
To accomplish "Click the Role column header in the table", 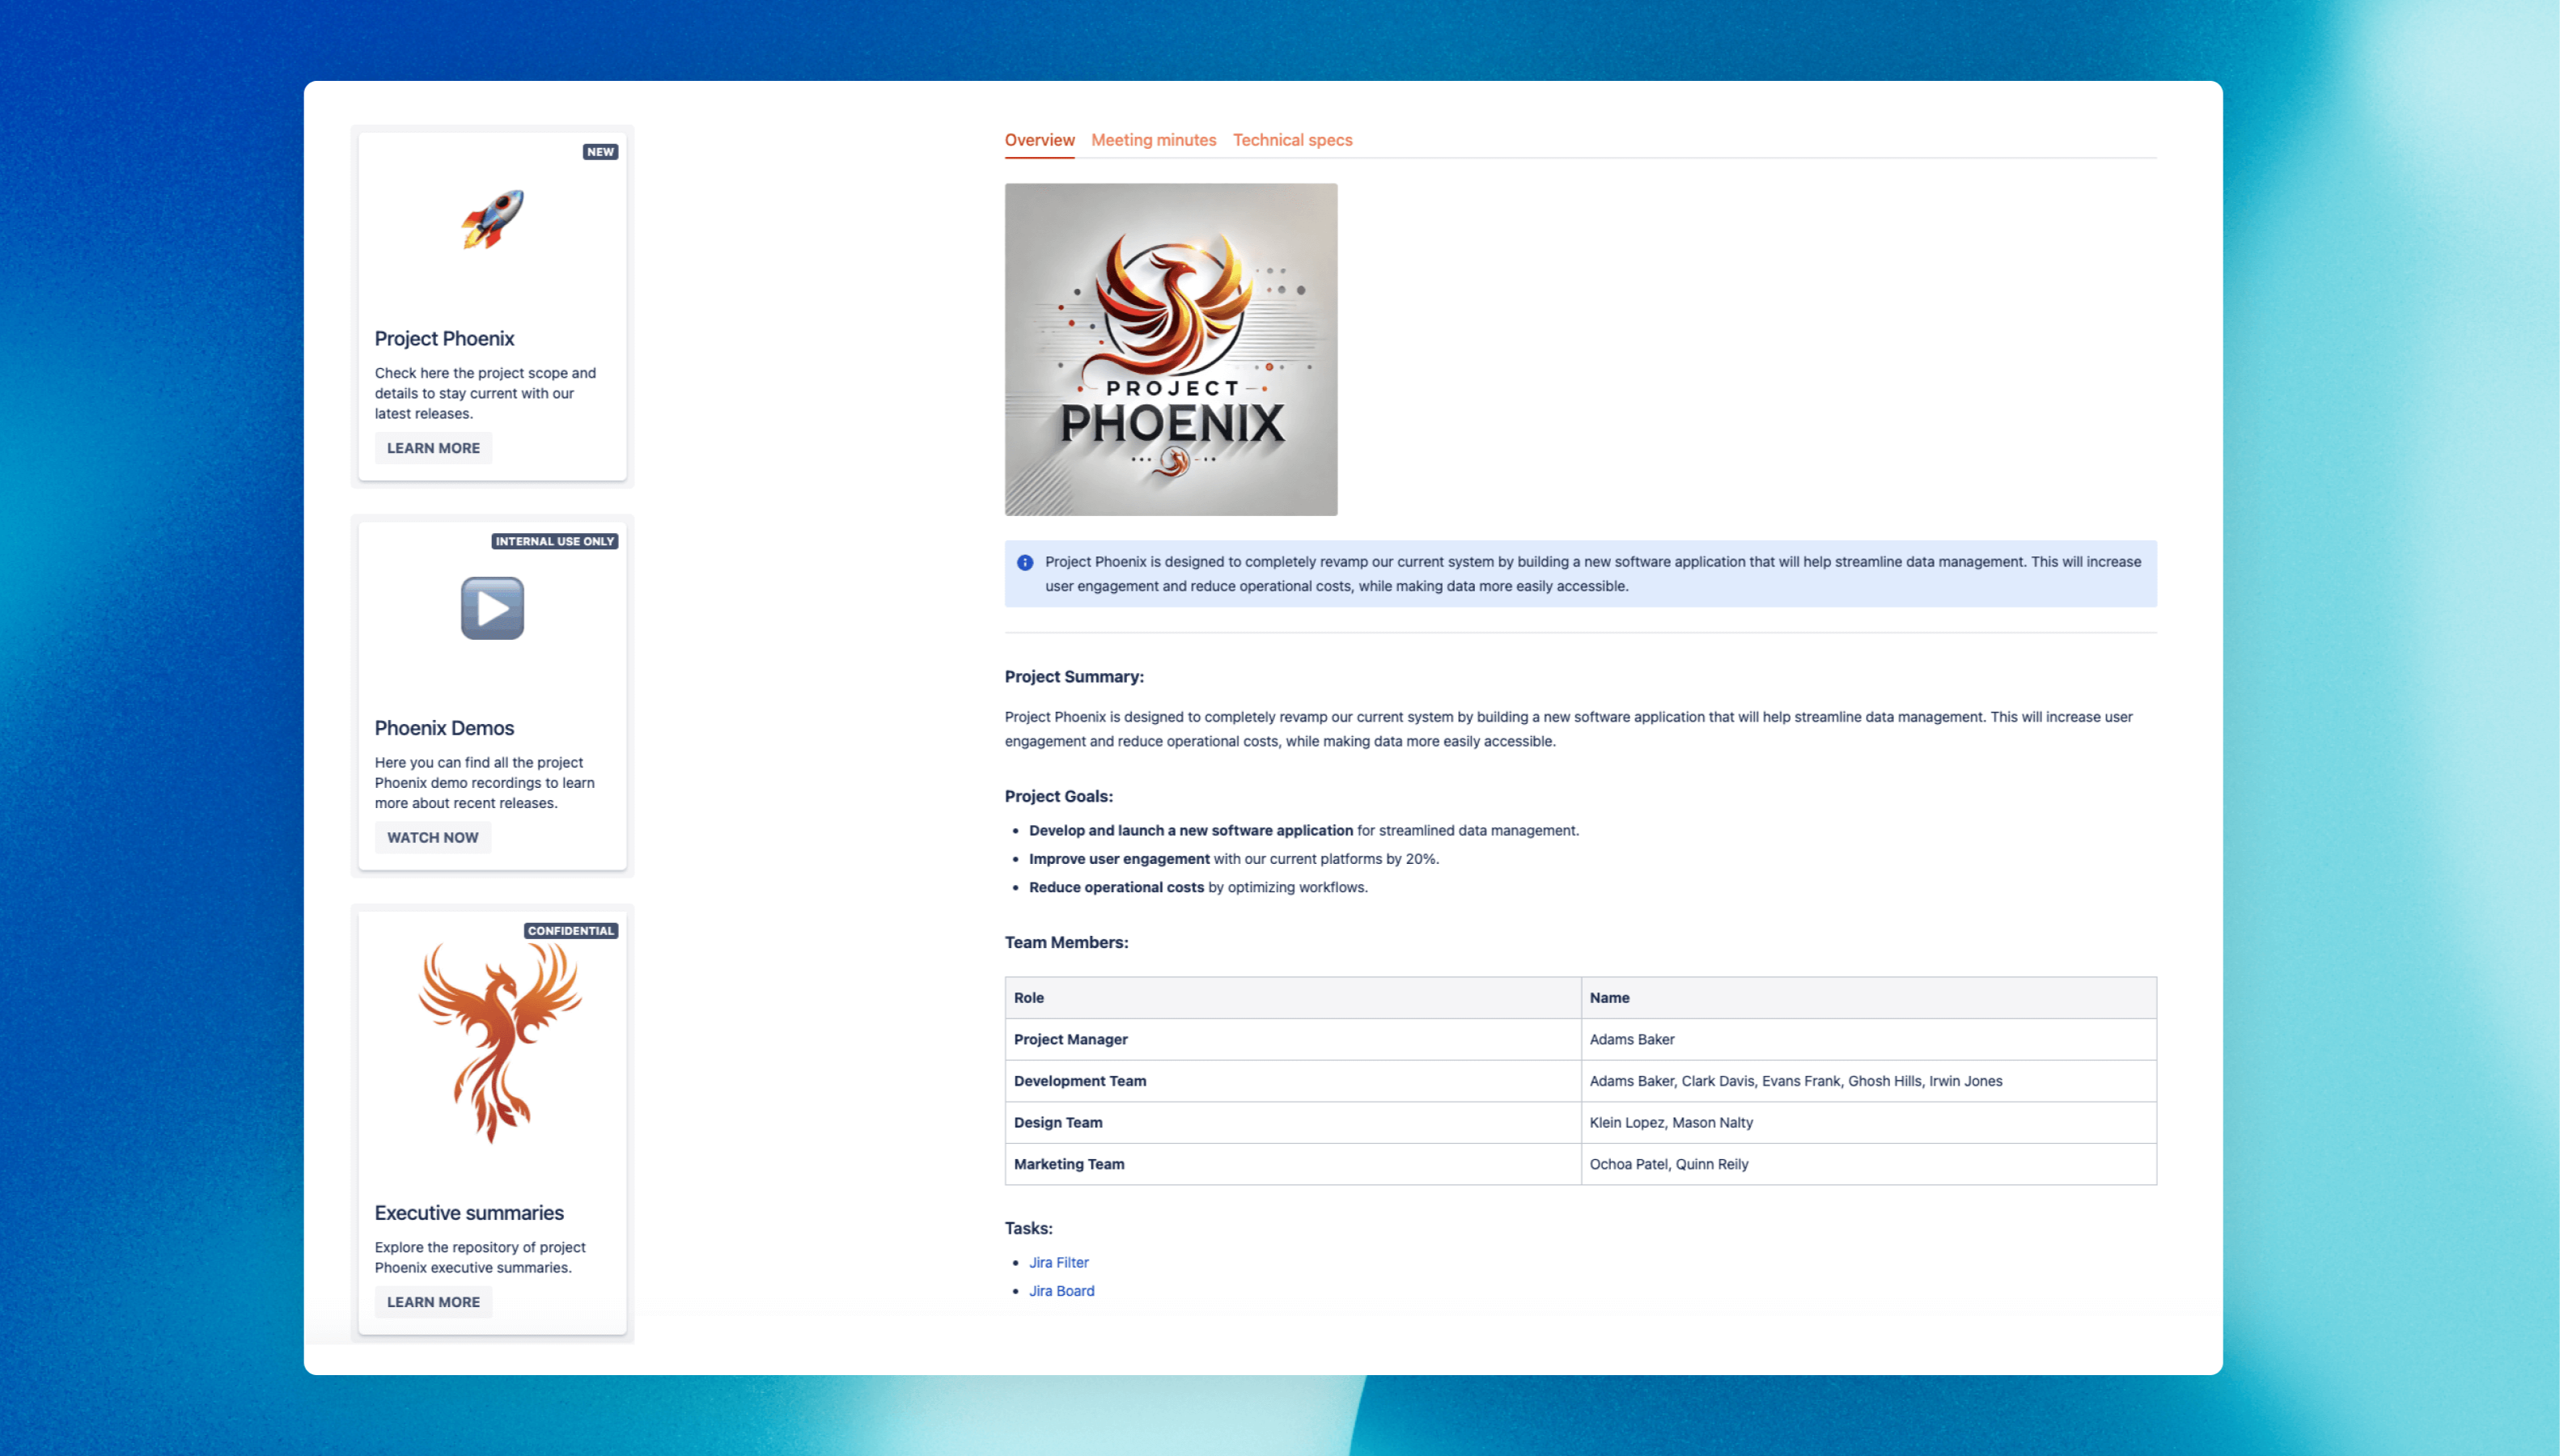I will pos(1028,998).
